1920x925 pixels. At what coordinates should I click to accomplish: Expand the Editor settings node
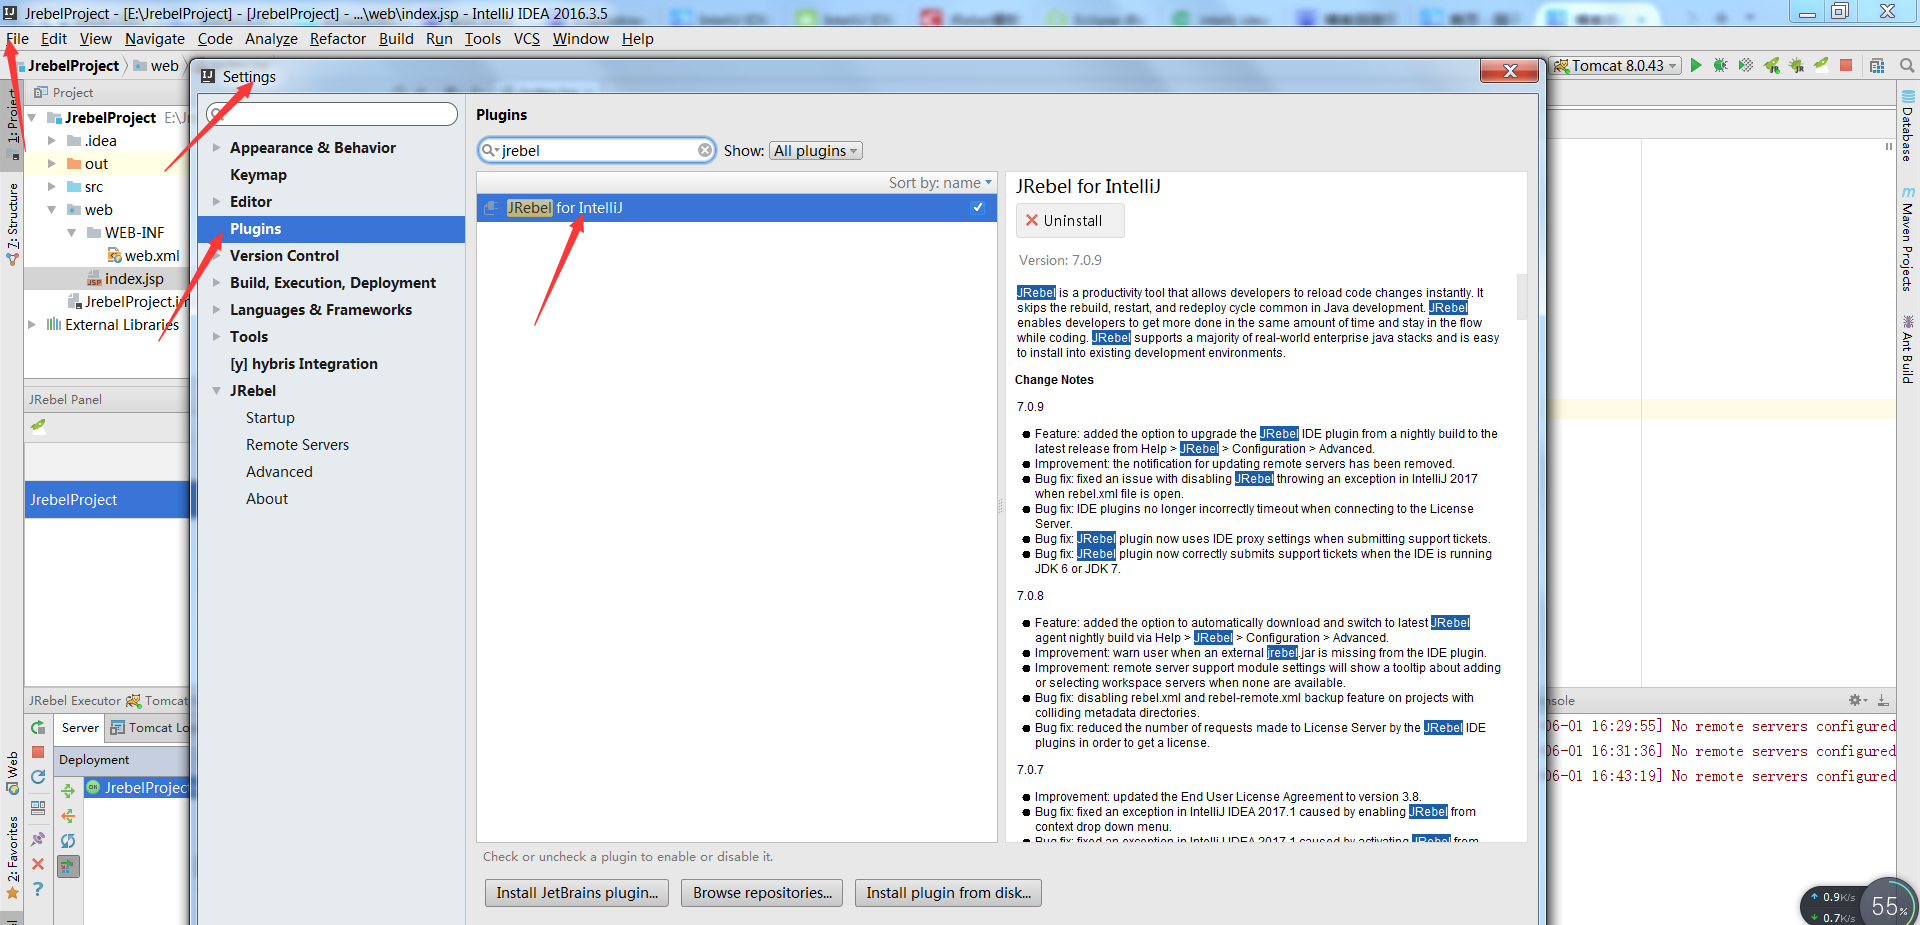(x=216, y=202)
